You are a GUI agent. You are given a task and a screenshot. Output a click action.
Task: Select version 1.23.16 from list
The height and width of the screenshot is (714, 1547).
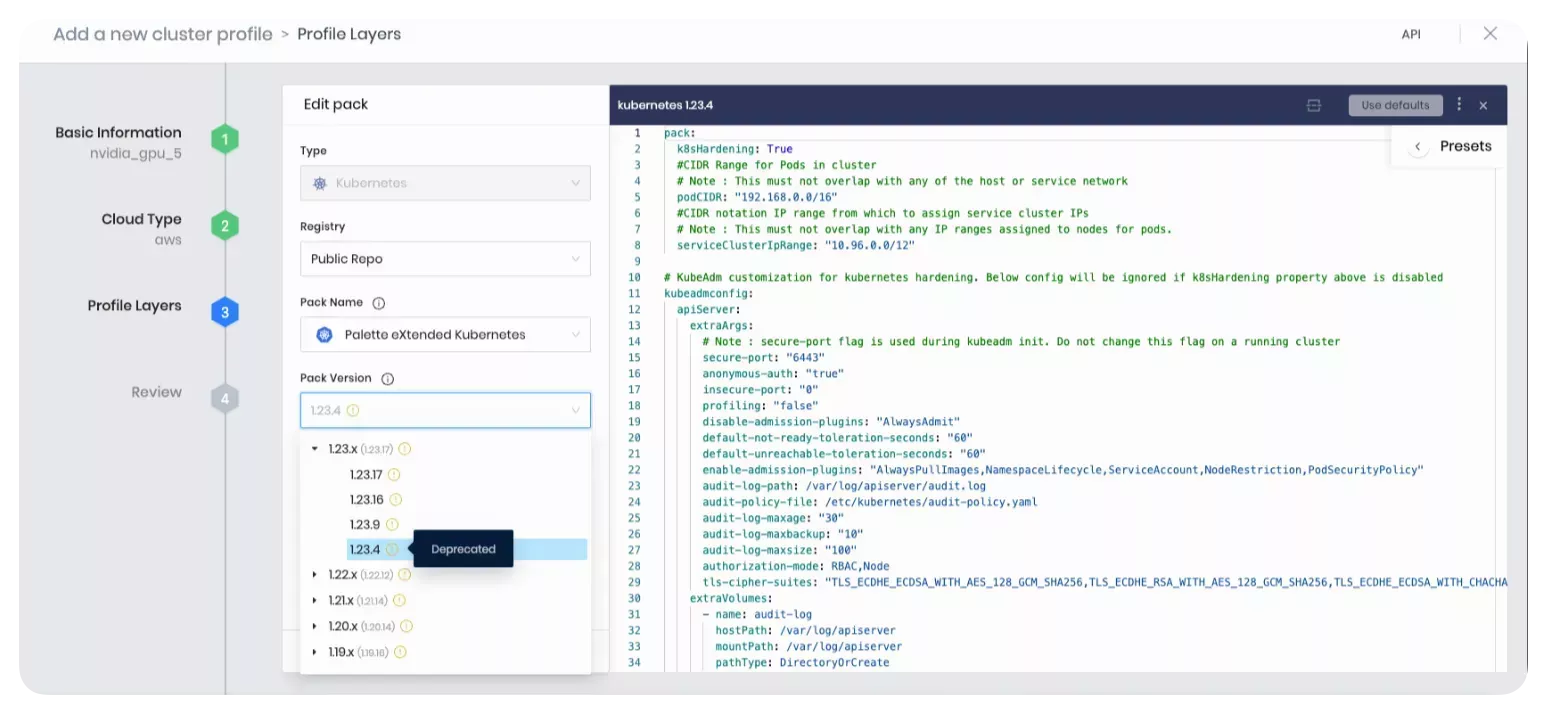(x=366, y=500)
